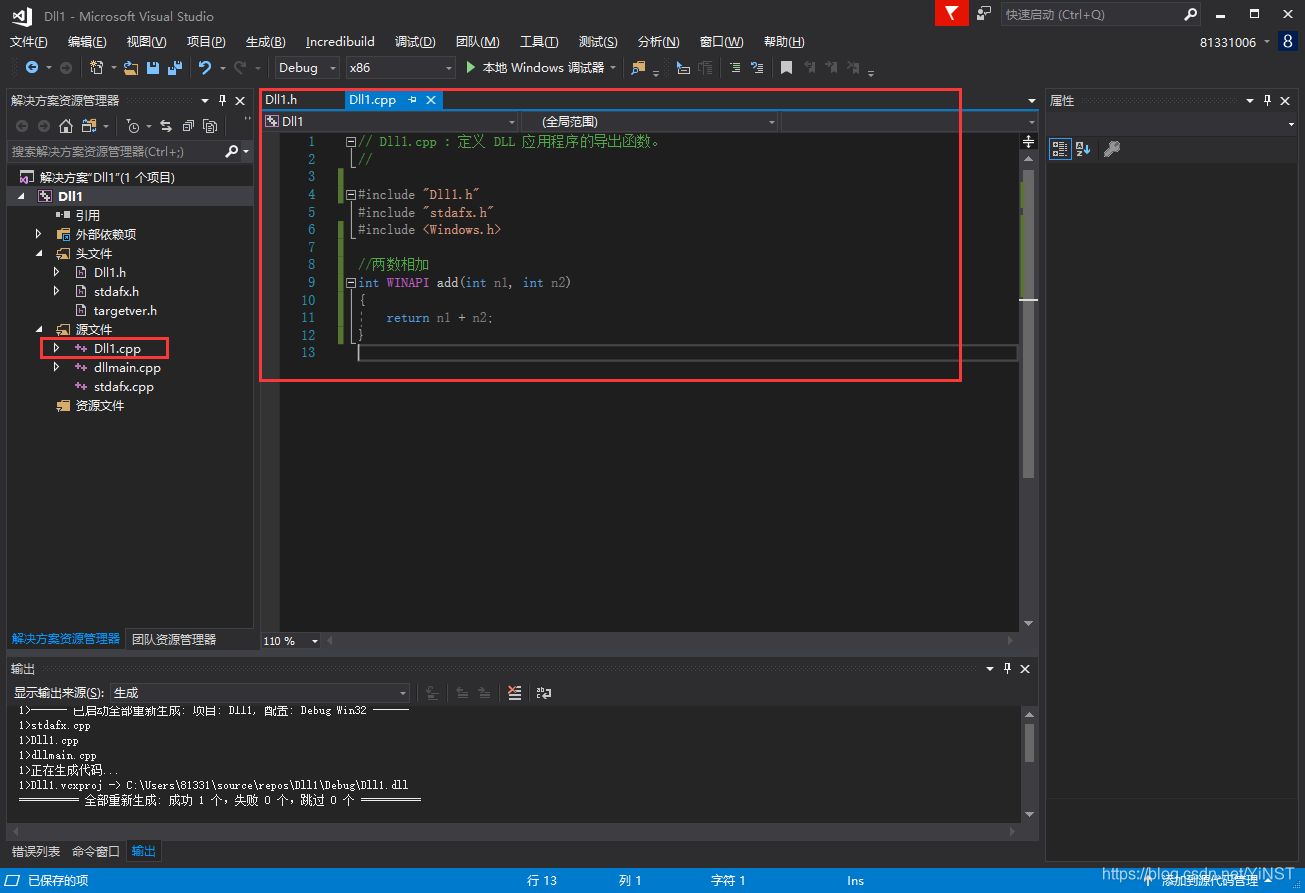Collapse the add function at line 9
The image size is (1305, 893).
click(x=350, y=283)
